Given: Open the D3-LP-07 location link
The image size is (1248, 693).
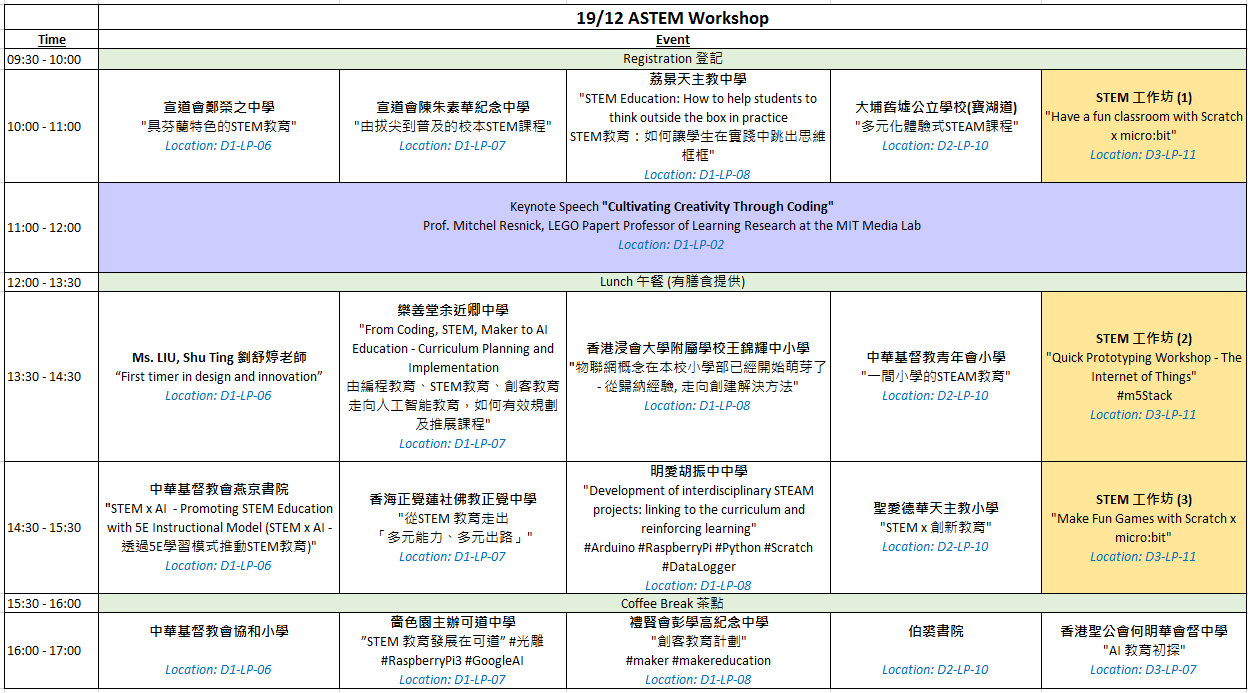Looking at the screenshot, I should click(1143, 670).
